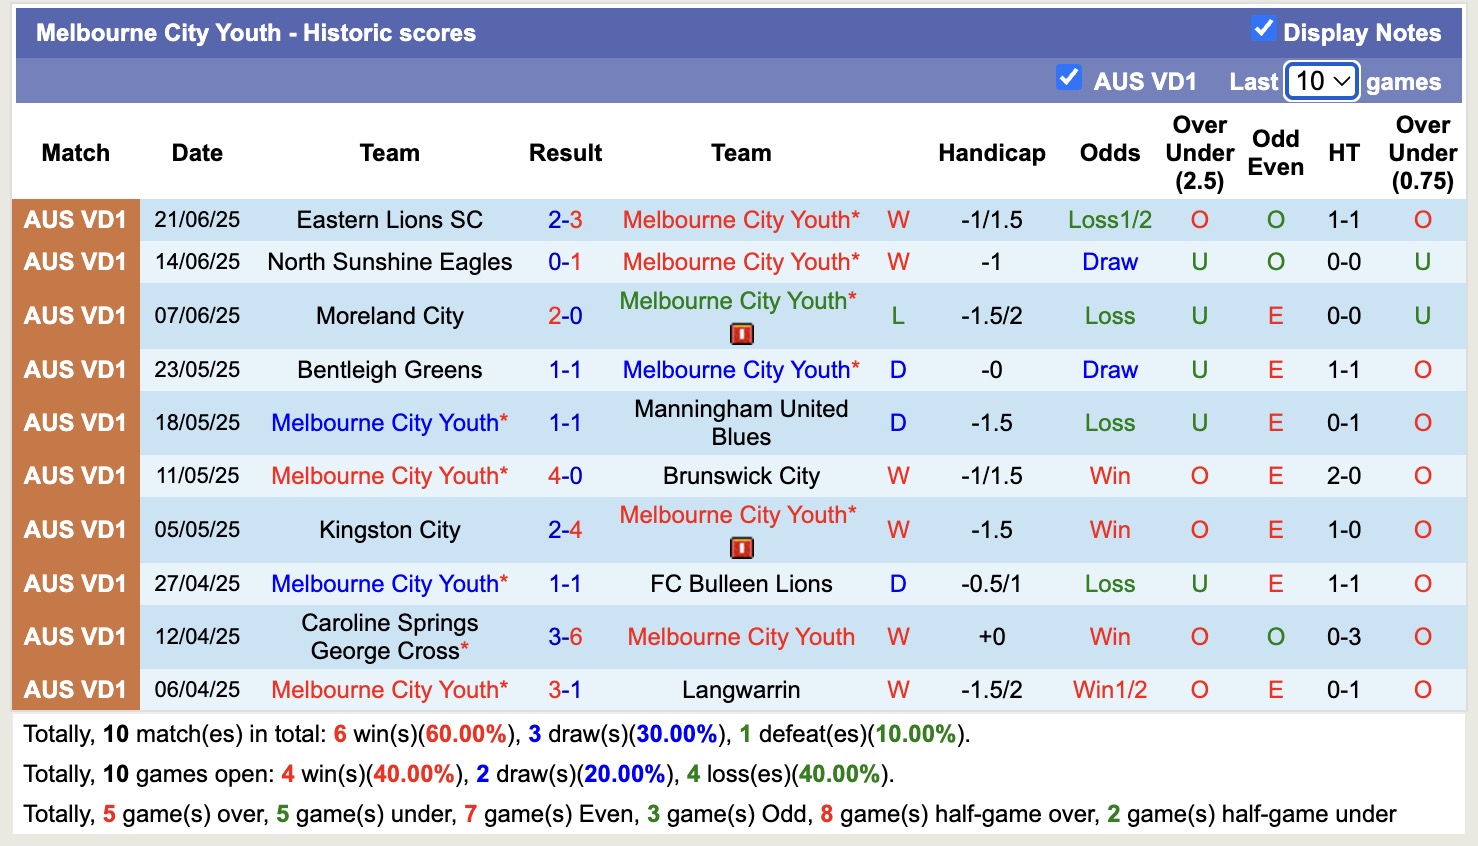Click the Handicap column header

(x=991, y=153)
